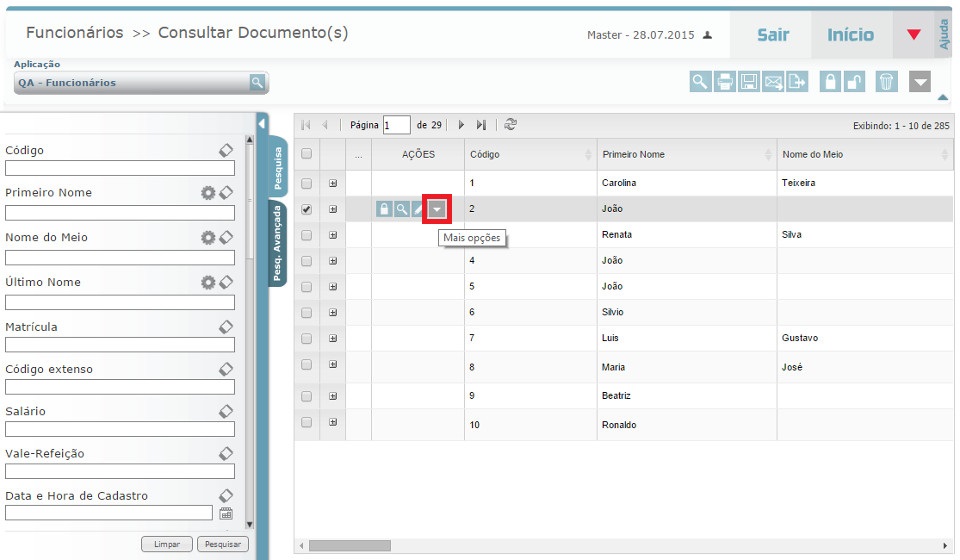Expand the Carolina row with the plus icon
Viewport: 960px width, 560px height.
(333, 183)
